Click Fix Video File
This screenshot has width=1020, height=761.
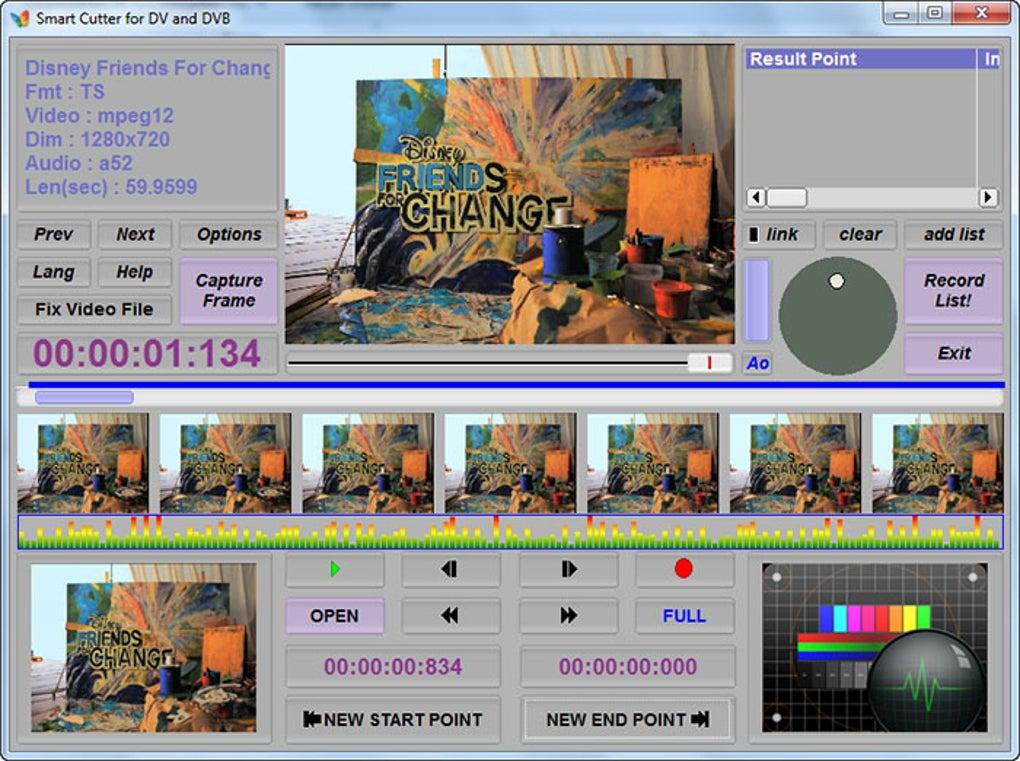94,309
